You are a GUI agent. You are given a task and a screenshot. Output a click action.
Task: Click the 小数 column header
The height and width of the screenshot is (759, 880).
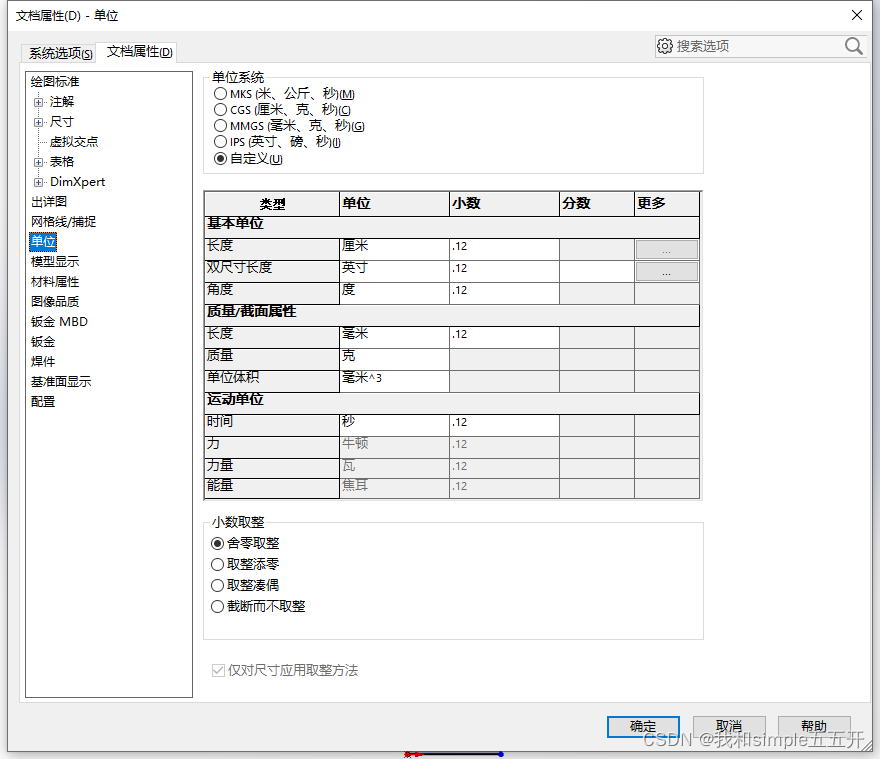[x=504, y=204]
